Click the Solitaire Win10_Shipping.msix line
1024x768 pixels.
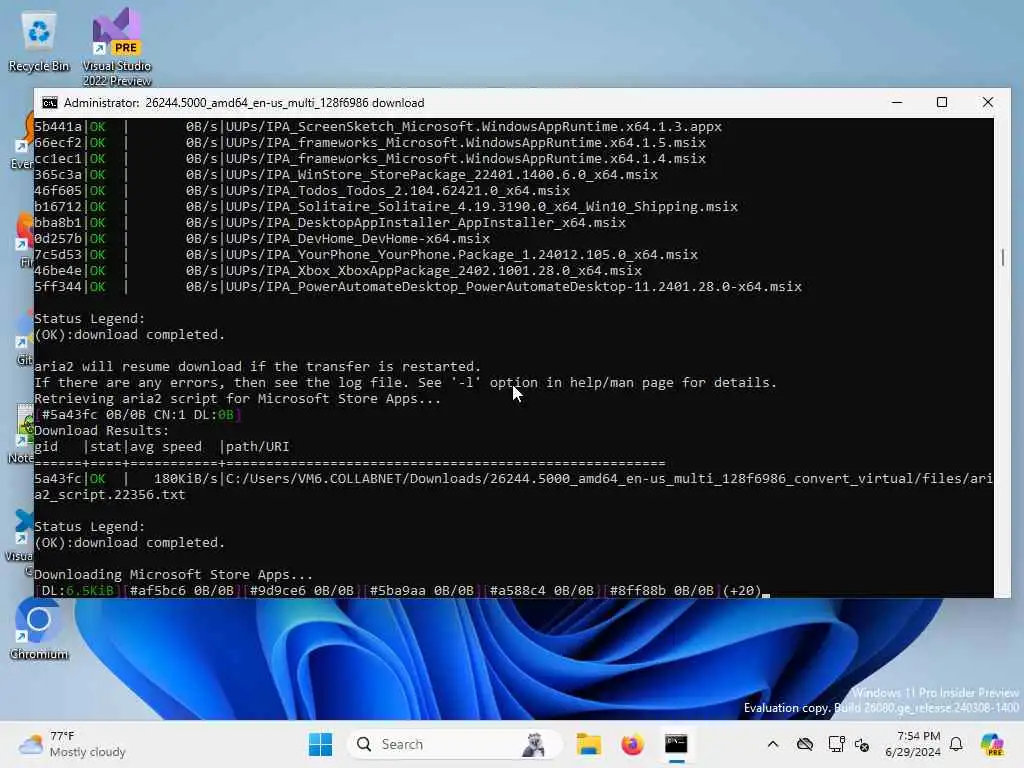click(x=386, y=207)
